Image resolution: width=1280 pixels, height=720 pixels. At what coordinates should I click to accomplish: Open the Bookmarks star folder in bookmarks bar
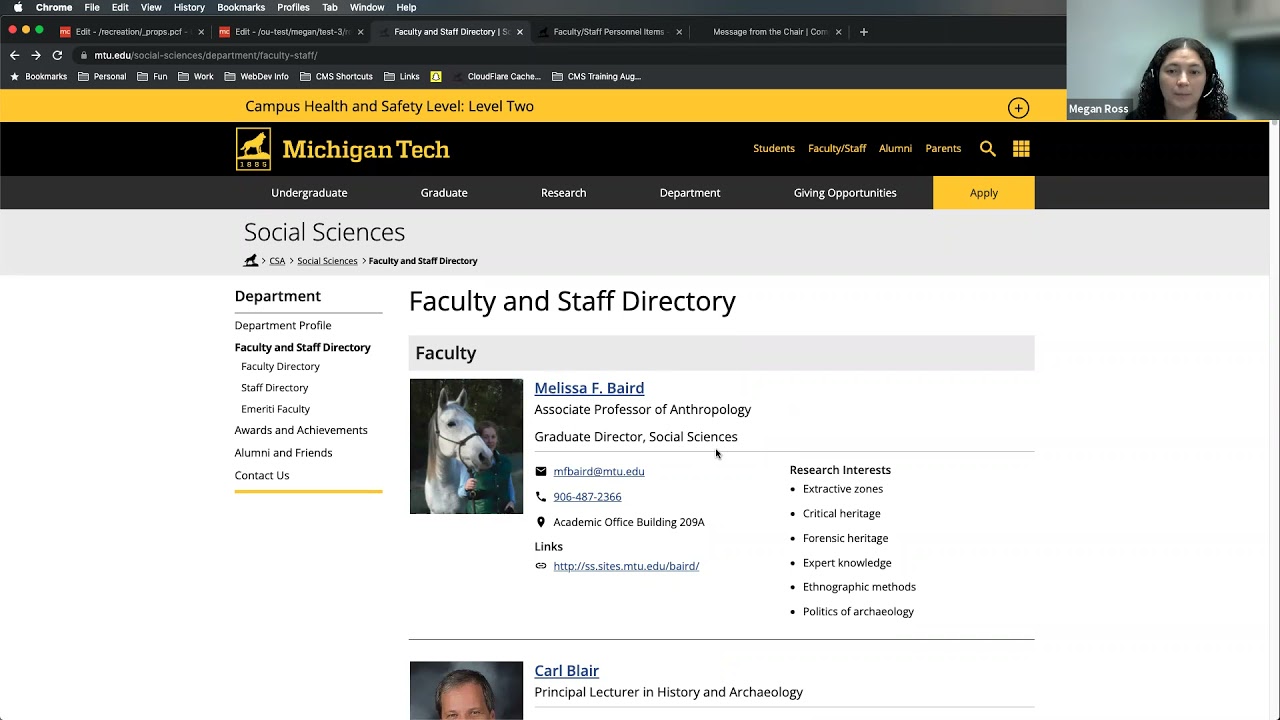[38, 76]
